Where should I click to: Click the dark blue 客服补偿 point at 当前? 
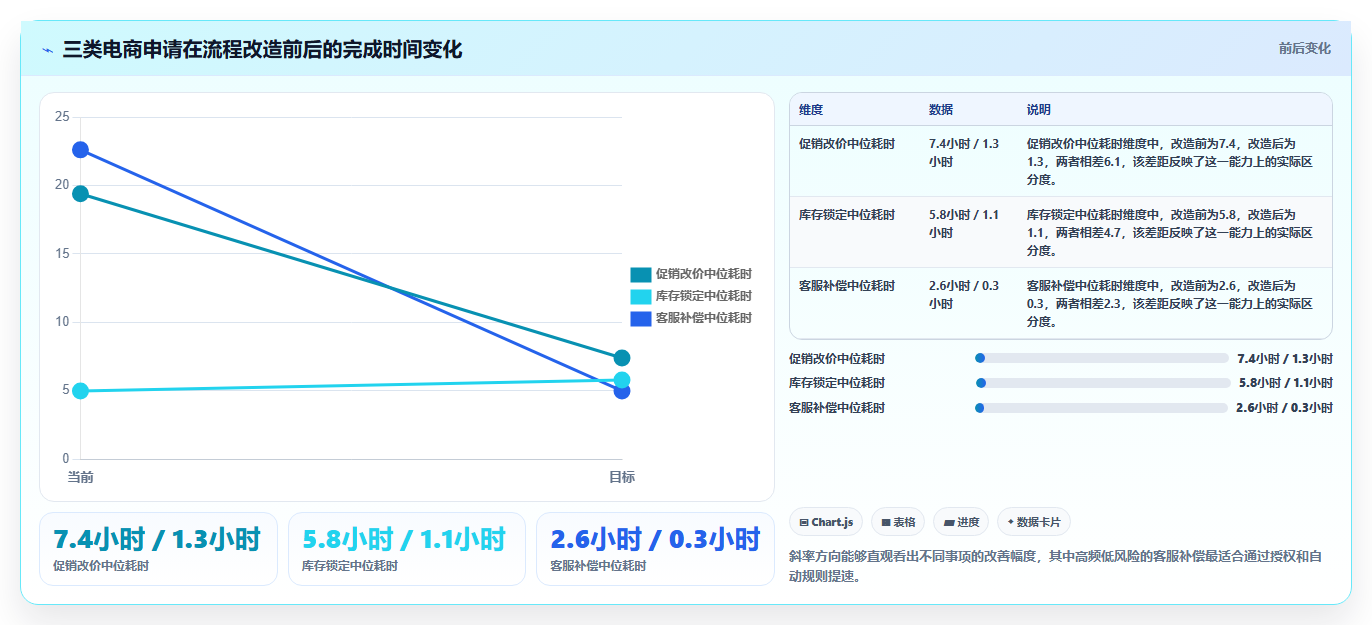point(80,150)
